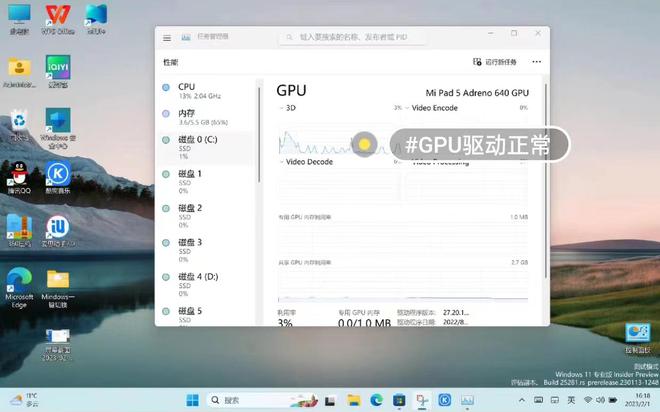Run a new task (运行新任务)
This screenshot has height=412, width=660.
(495, 62)
